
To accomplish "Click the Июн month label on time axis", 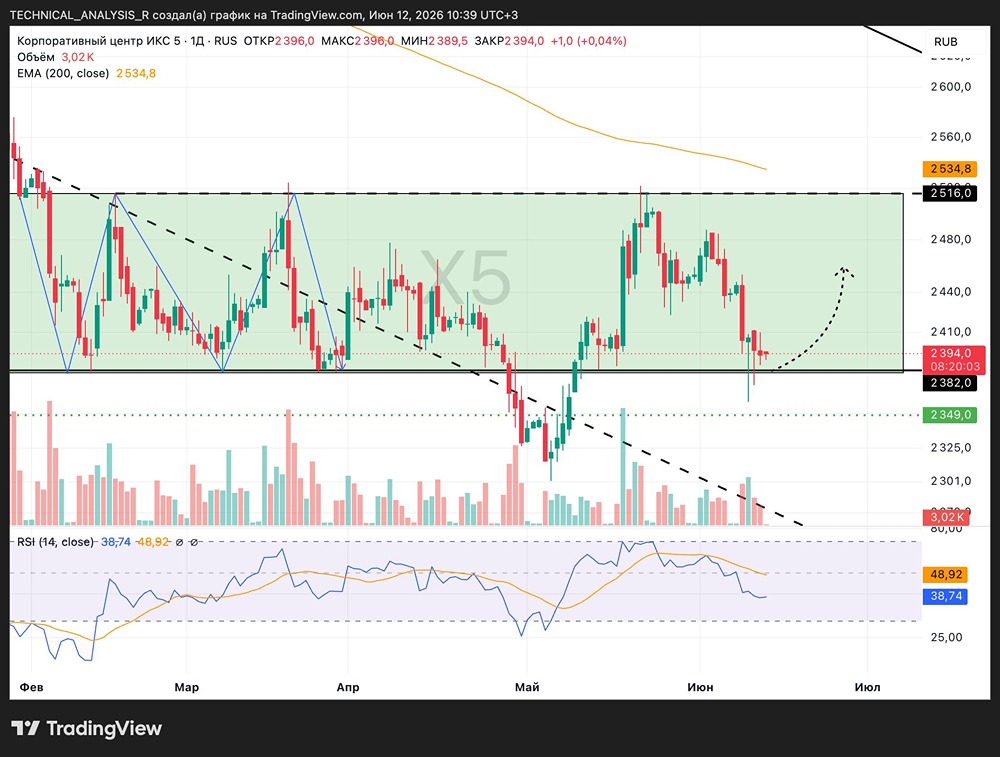I will (x=700, y=687).
